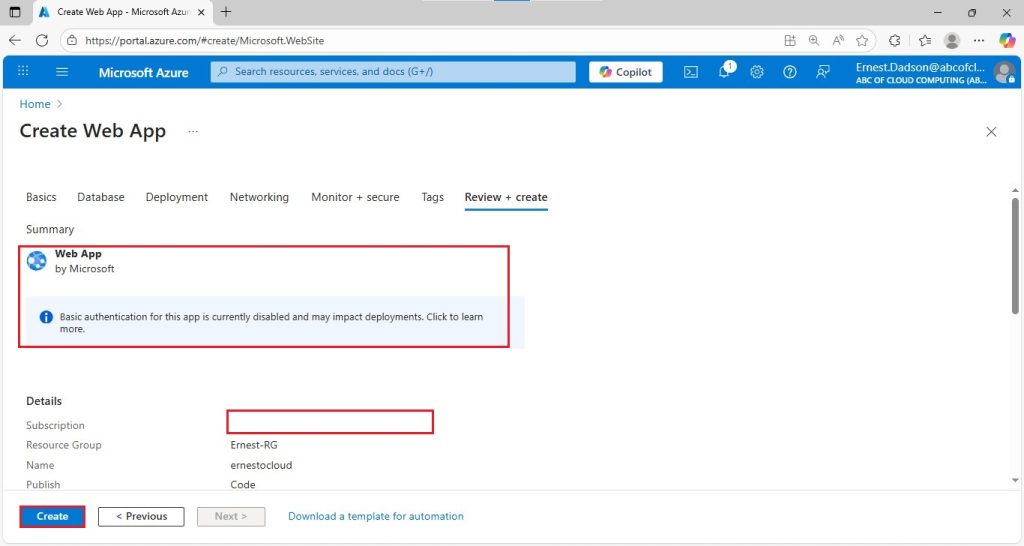Viewport: 1024px width, 546px height.
Task: Open the Edge Copilot sidebar icon
Action: pyautogui.click(x=1006, y=40)
